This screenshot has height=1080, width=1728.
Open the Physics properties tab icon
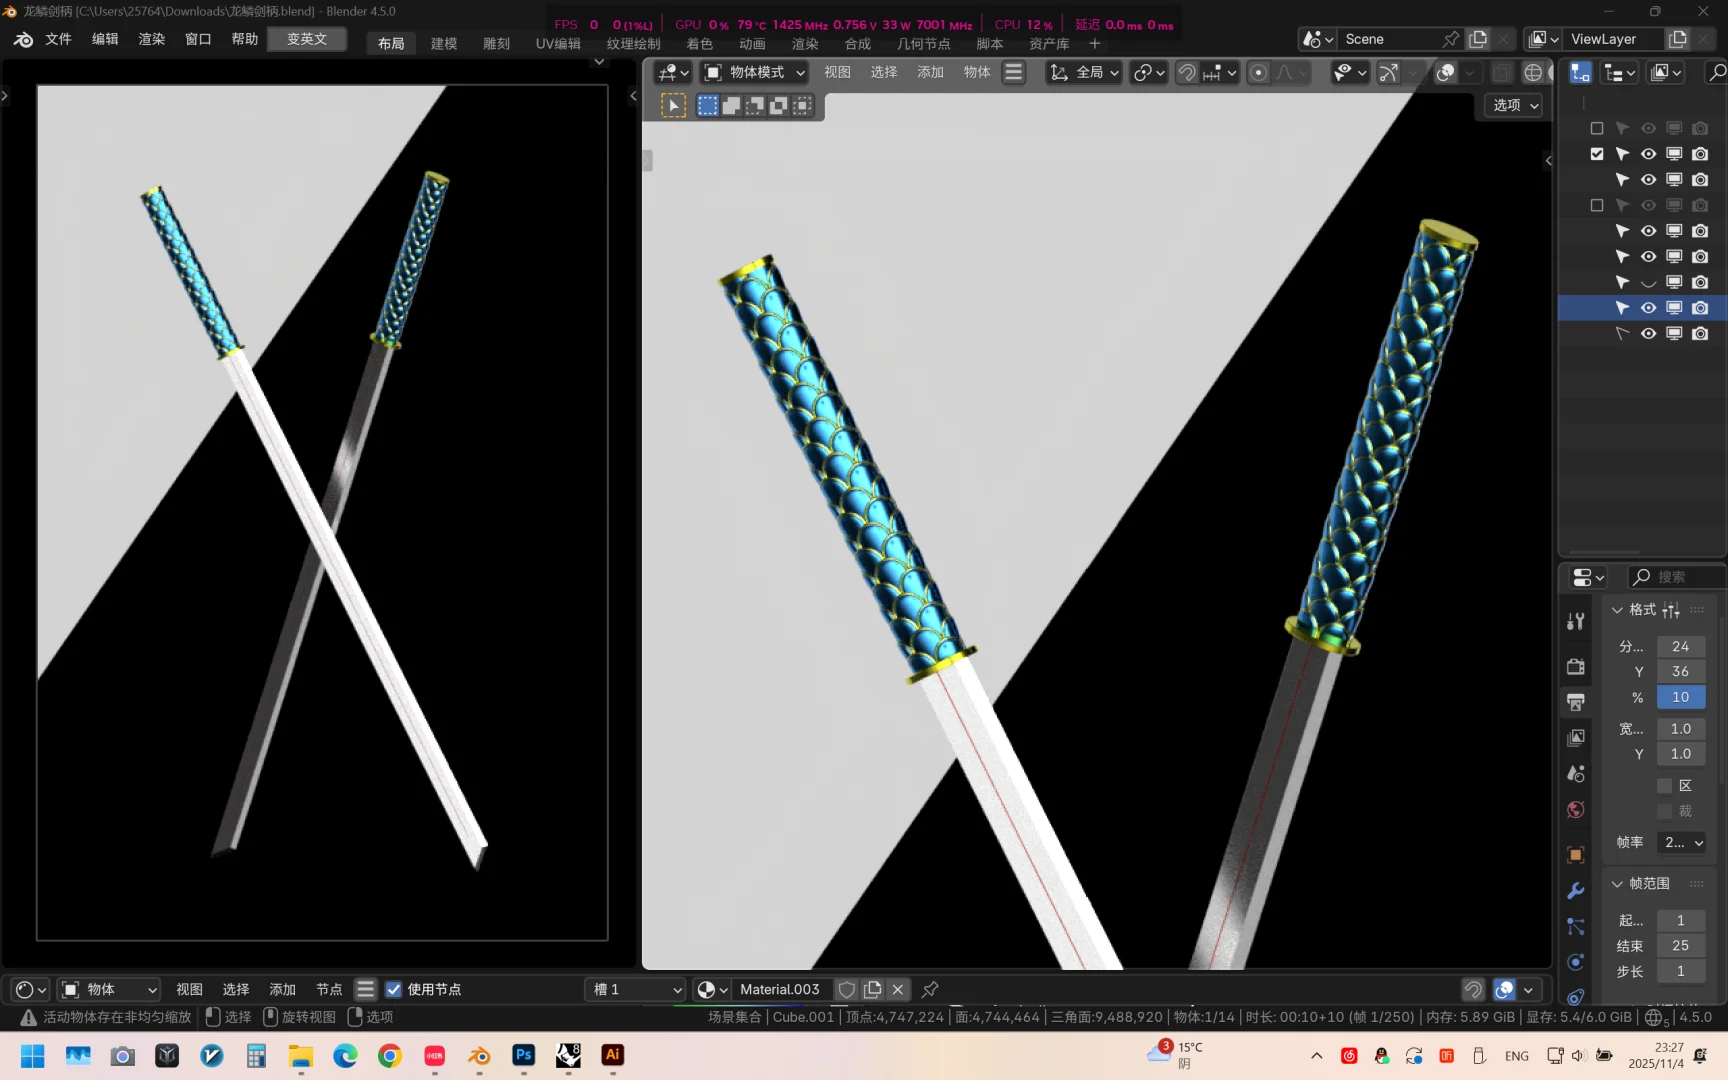(1576, 962)
